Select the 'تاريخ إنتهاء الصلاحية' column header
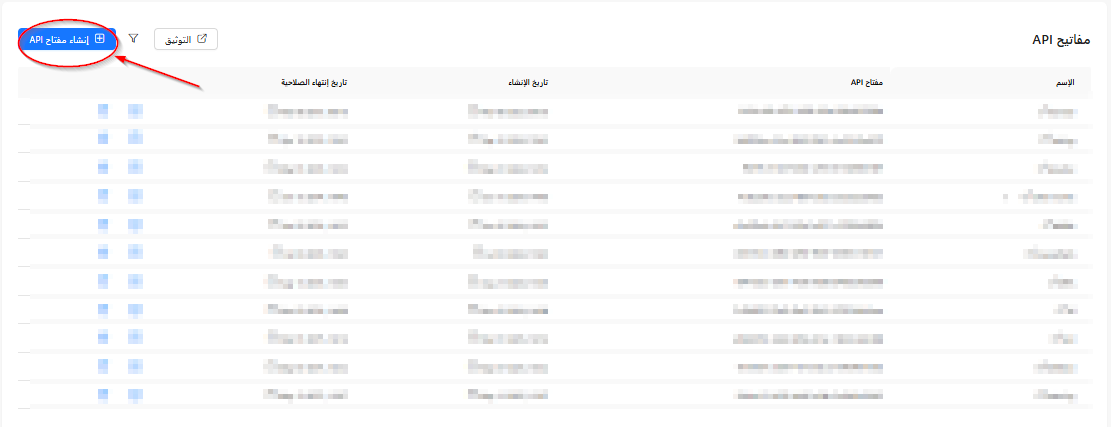1111x427 pixels. [313, 83]
